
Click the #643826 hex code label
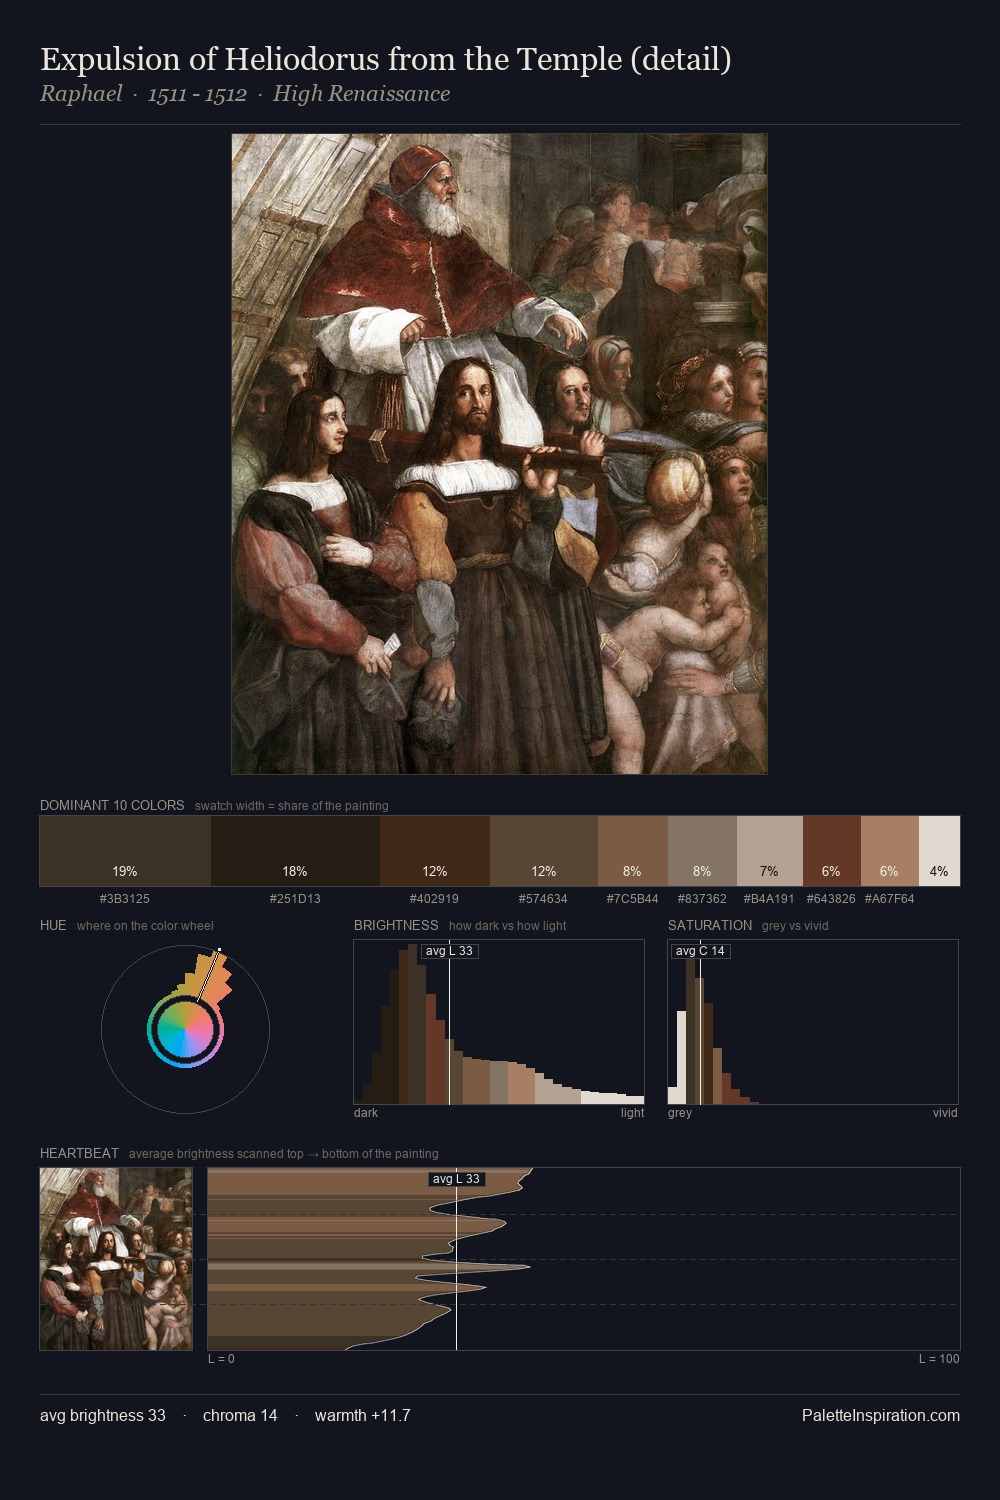pos(831,899)
